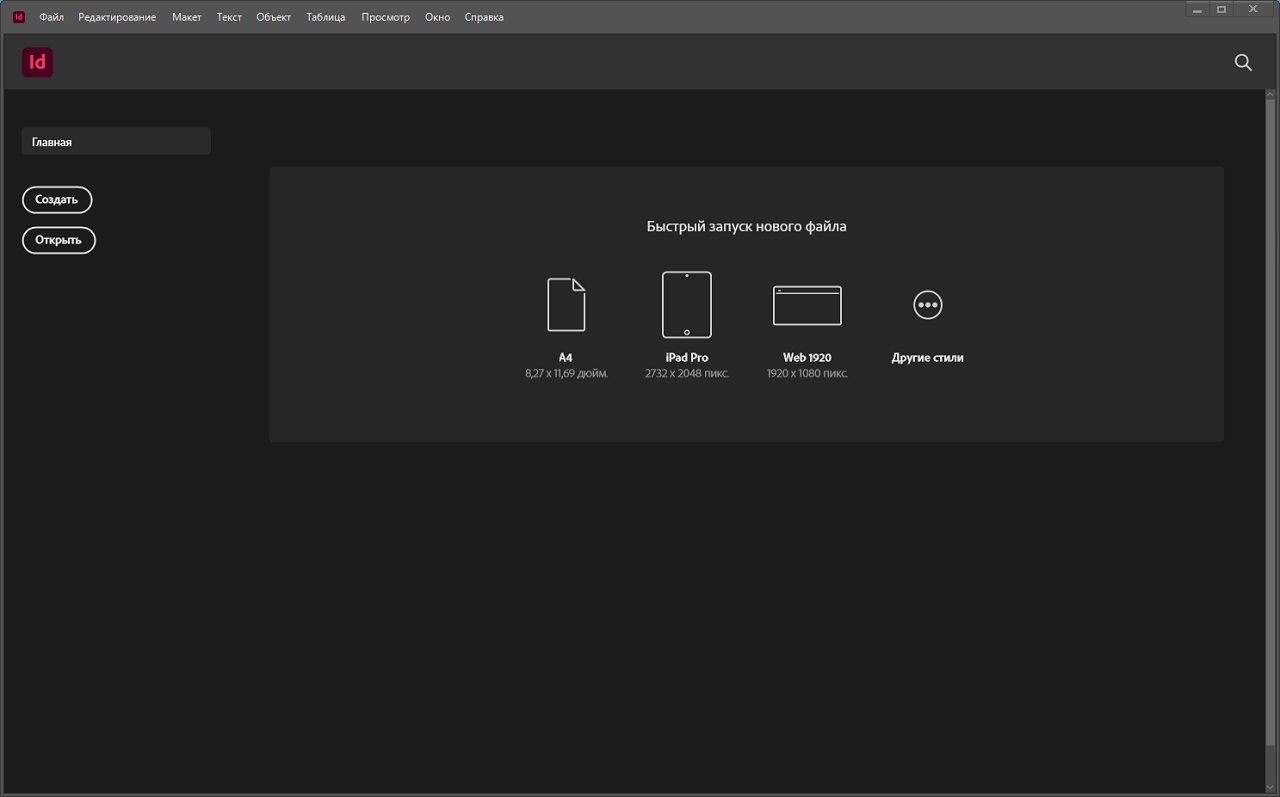Switch to the Главная tab
The width and height of the screenshot is (1280, 797).
click(x=116, y=142)
